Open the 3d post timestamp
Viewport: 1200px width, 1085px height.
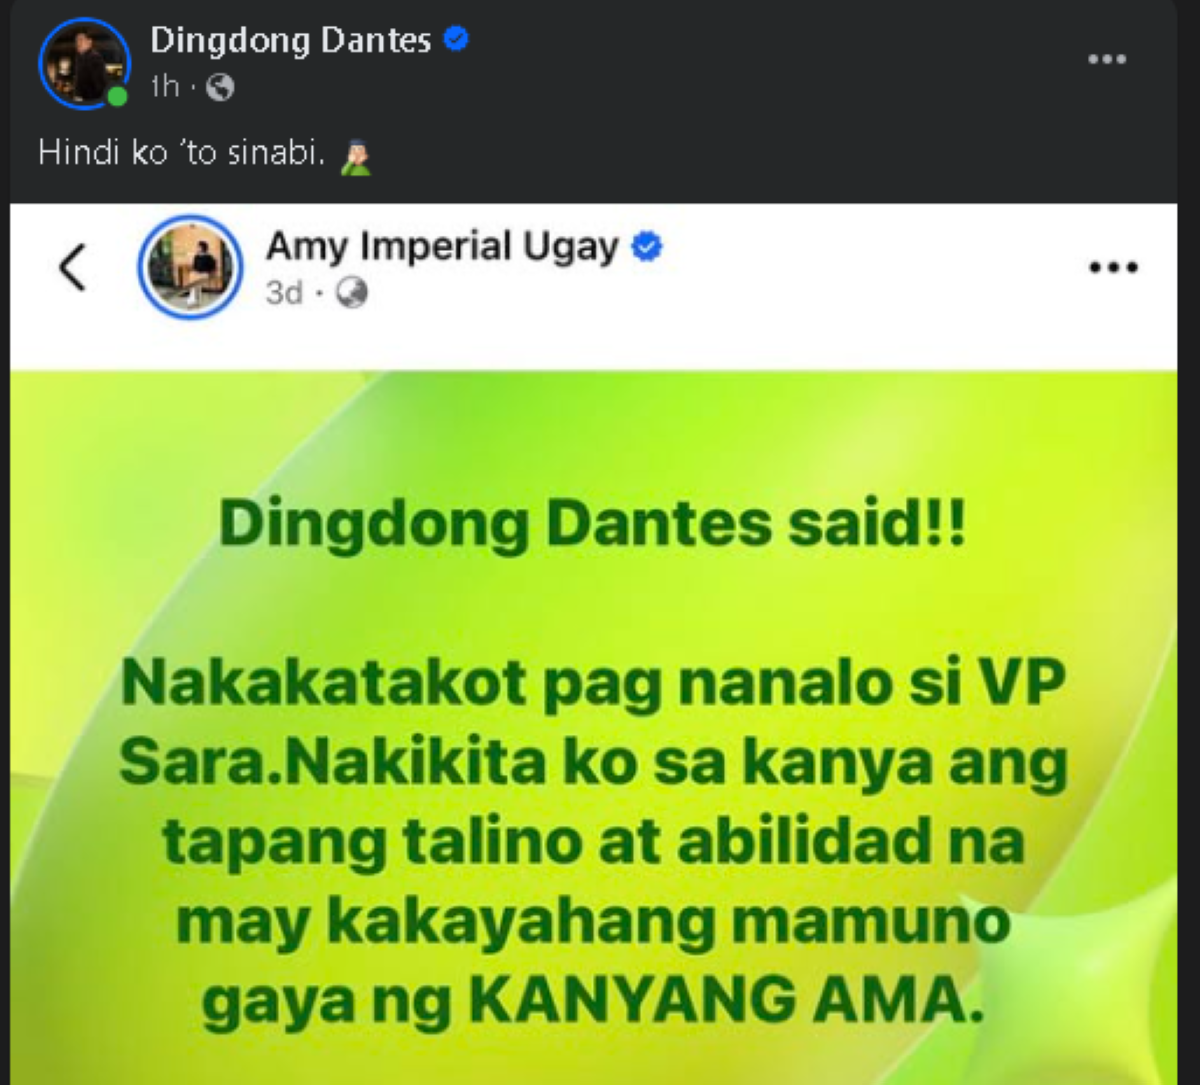[284, 295]
